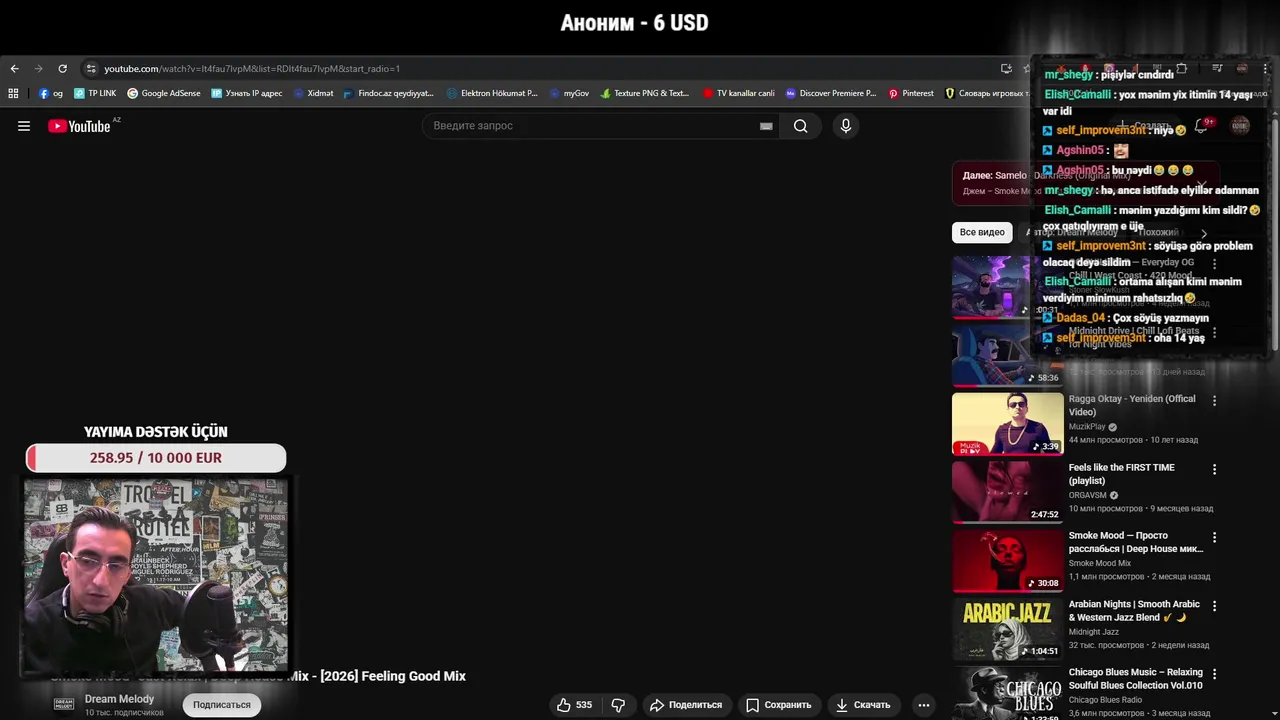Open the Discover Premiere bookmark
Screen dimensions: 1280x720
point(831,93)
